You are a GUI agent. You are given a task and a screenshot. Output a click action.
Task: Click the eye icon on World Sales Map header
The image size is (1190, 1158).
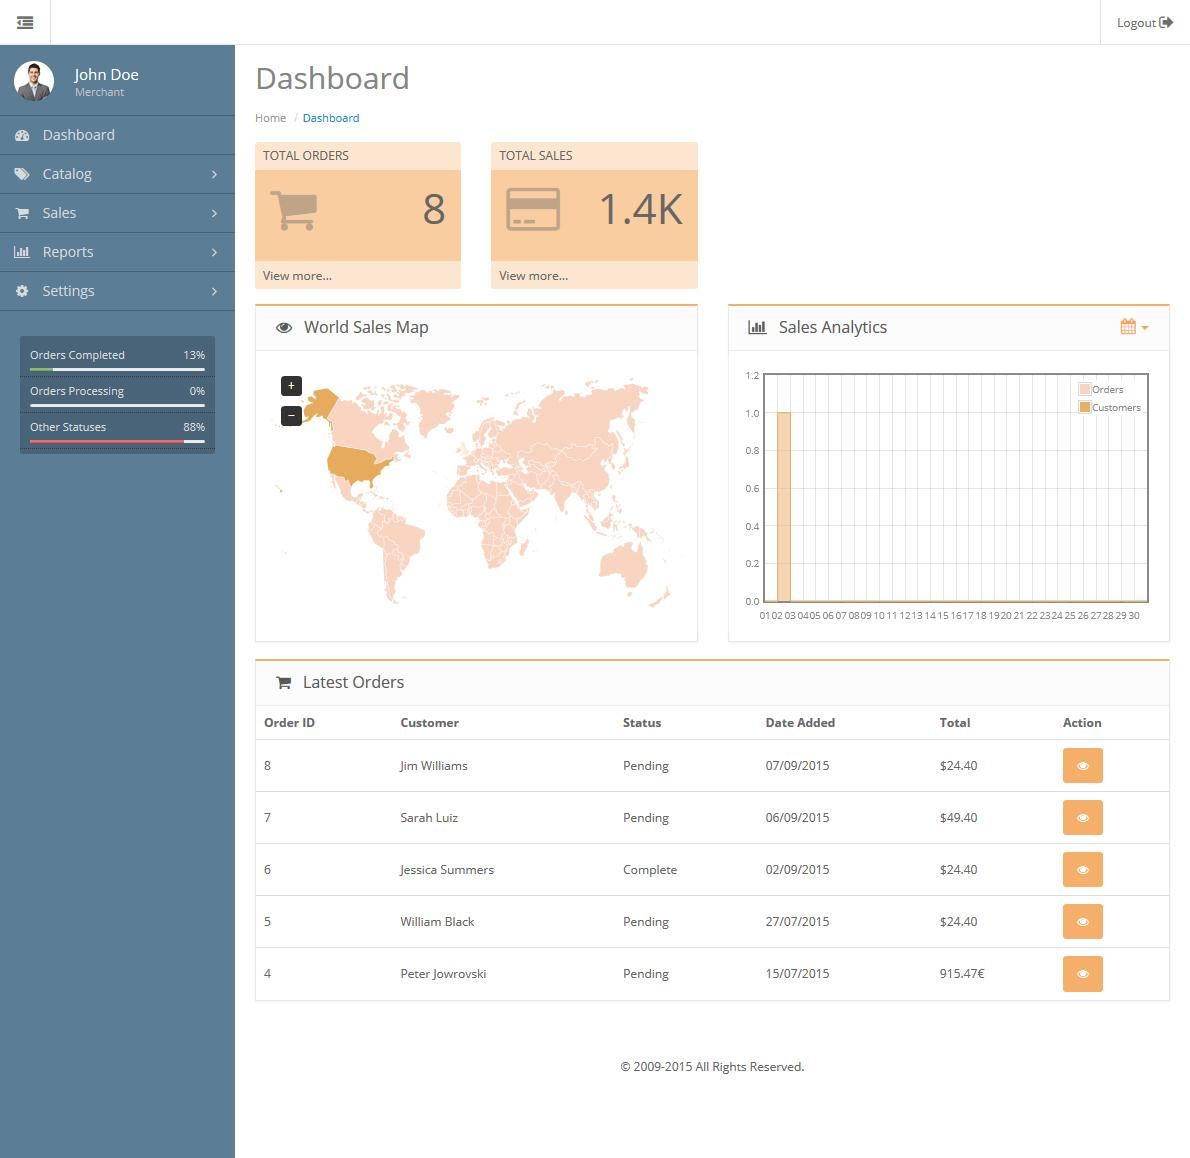pos(284,327)
